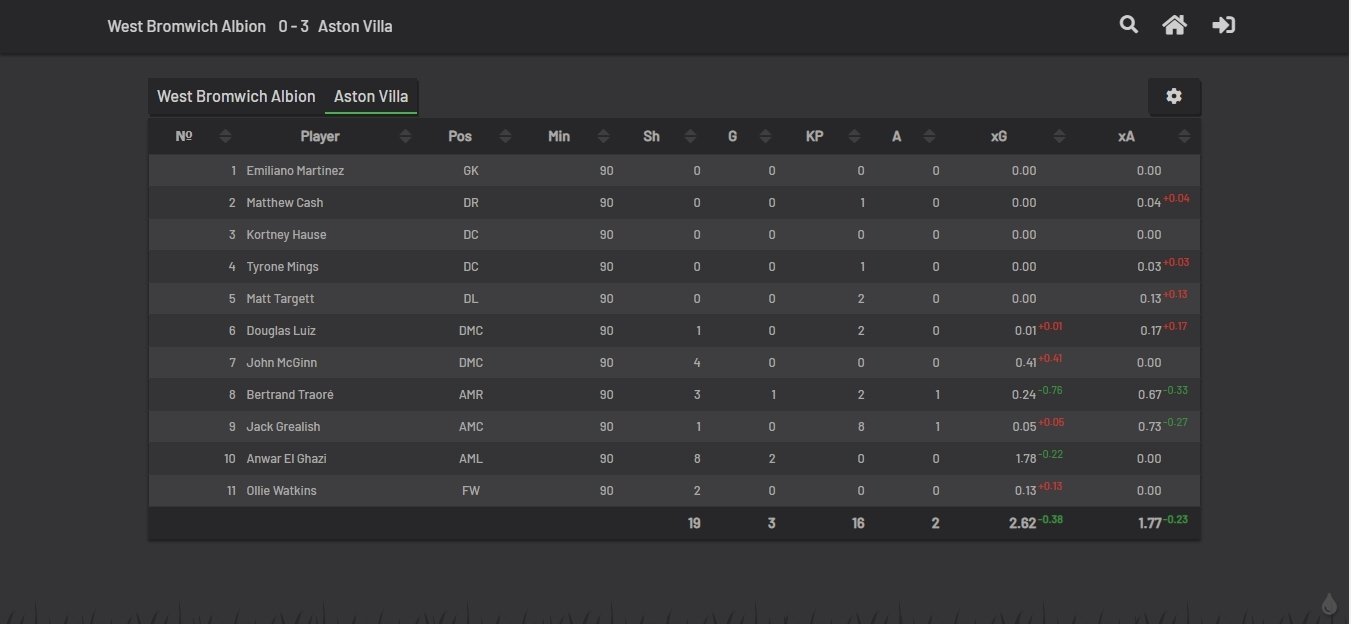Click the login arrow icon
This screenshot has width=1351, height=624.
tap(1223, 25)
